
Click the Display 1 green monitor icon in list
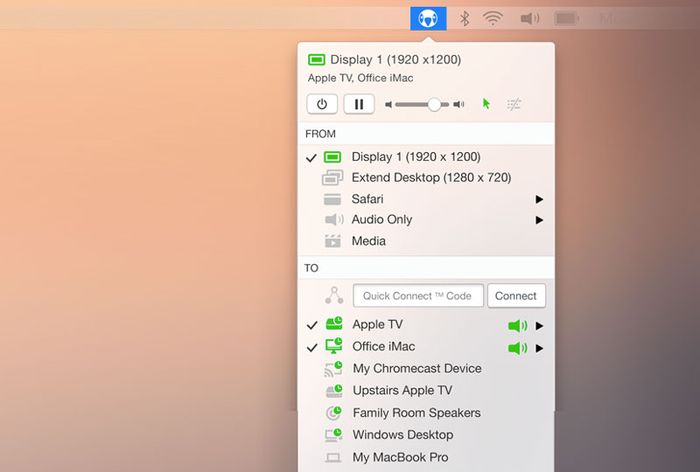point(332,157)
